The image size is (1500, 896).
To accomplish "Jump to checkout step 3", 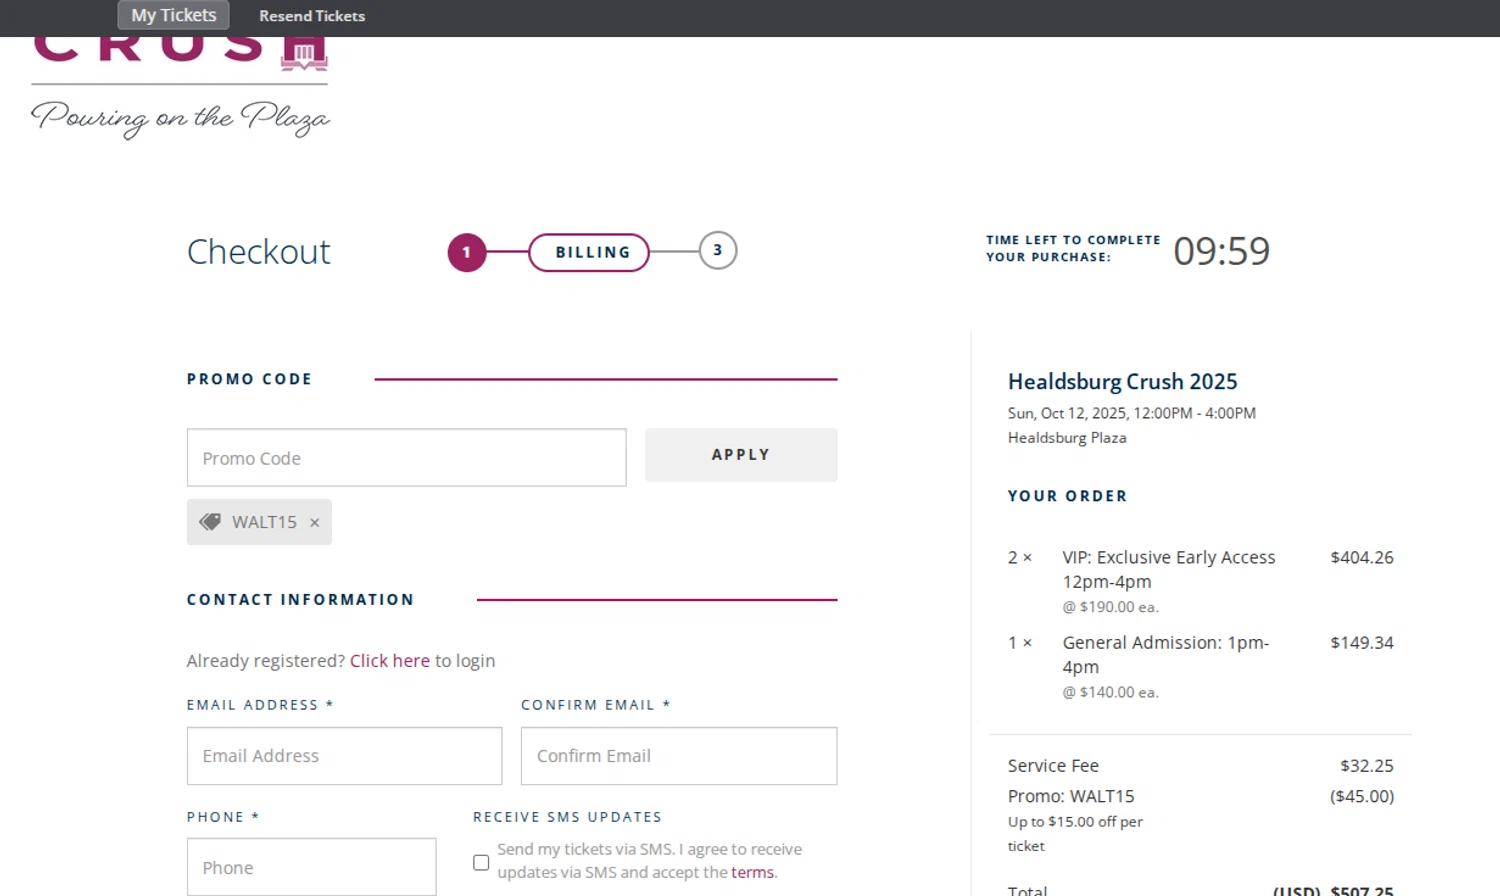I will tap(718, 251).
